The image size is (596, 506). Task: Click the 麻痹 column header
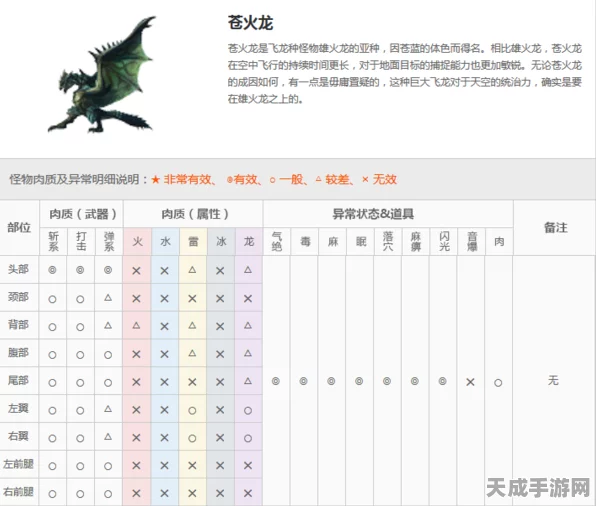(416, 242)
